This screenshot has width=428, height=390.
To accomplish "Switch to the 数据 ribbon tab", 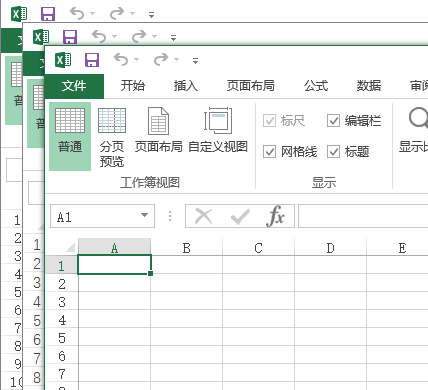I will click(x=369, y=86).
